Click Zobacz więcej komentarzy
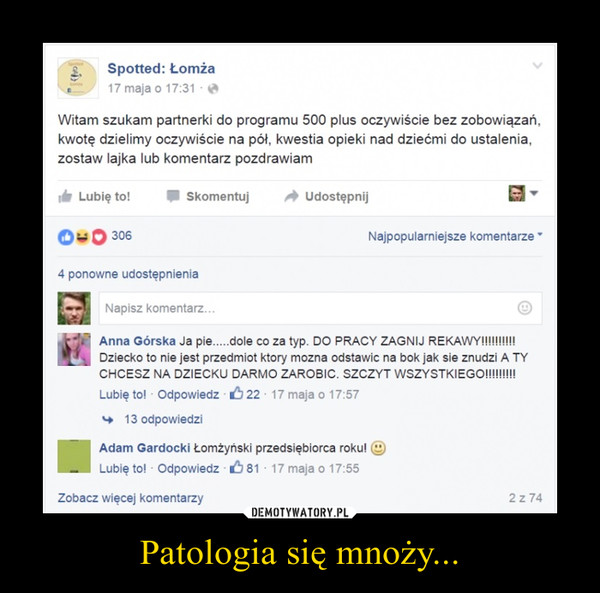Screen dimensions: 600x593 click(130, 498)
